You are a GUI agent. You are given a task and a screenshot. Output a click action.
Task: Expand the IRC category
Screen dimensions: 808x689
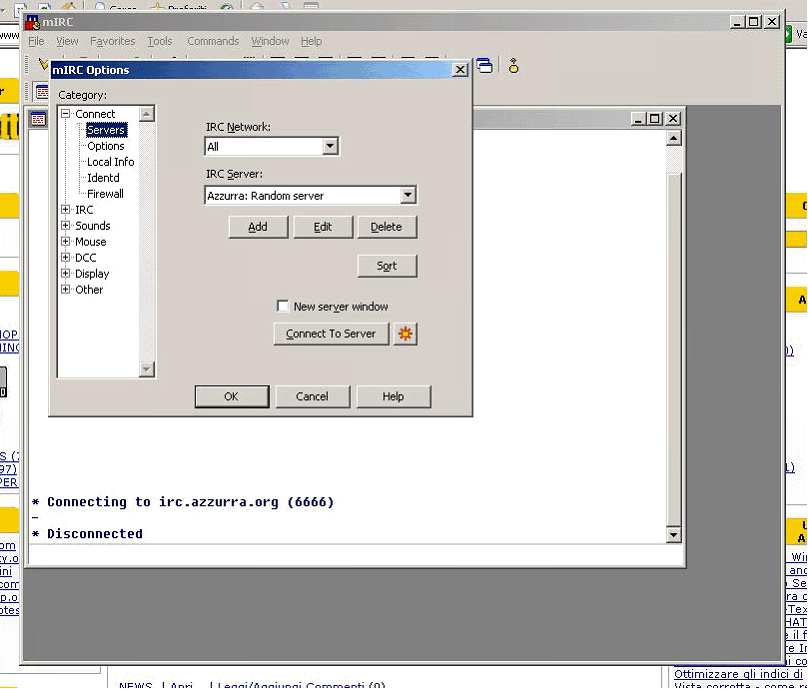tap(65, 209)
